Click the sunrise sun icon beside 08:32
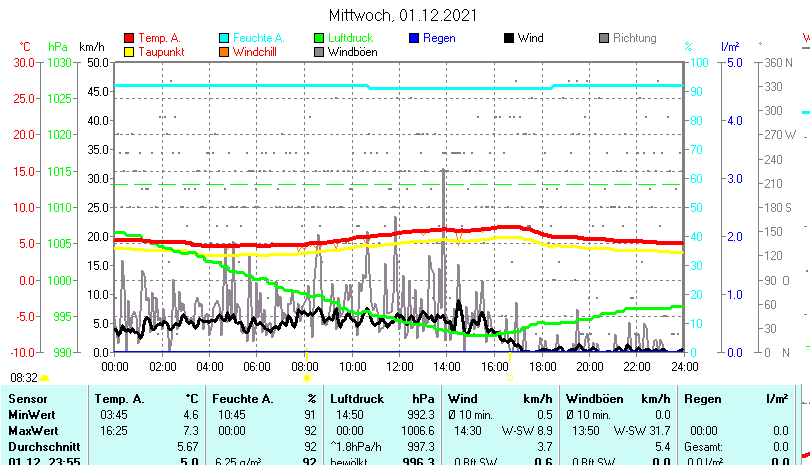Image resolution: width=810 pixels, height=465 pixels. [46, 378]
